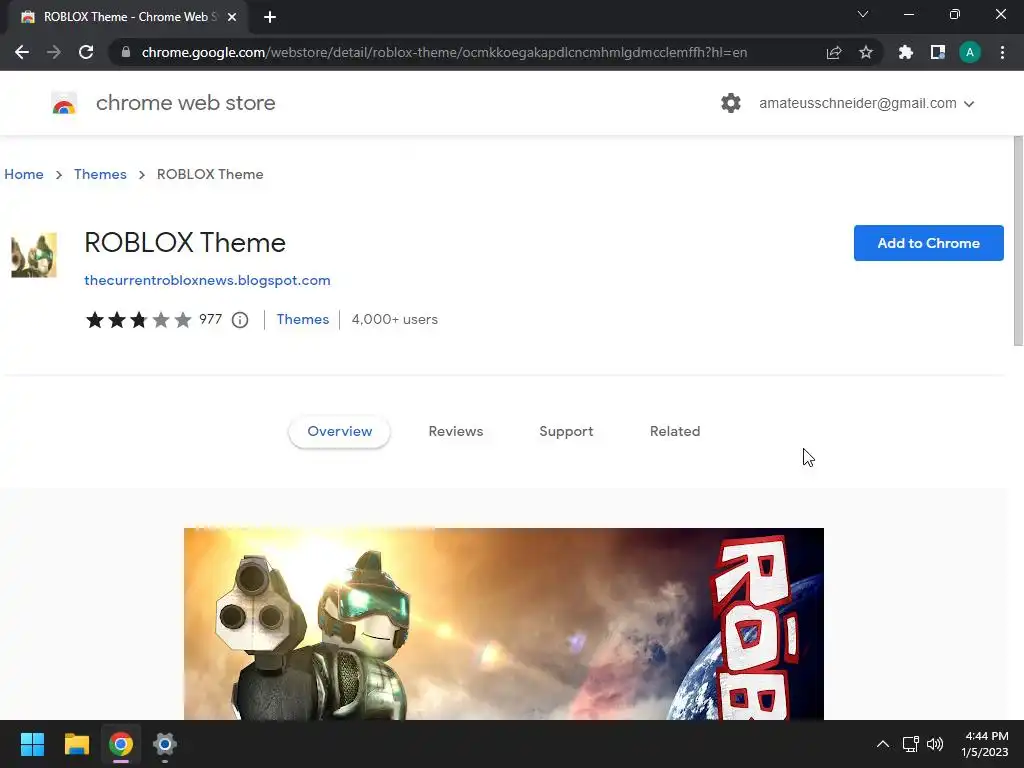The height and width of the screenshot is (768, 1024).
Task: Click Add to Chrome button
Action: (x=928, y=243)
